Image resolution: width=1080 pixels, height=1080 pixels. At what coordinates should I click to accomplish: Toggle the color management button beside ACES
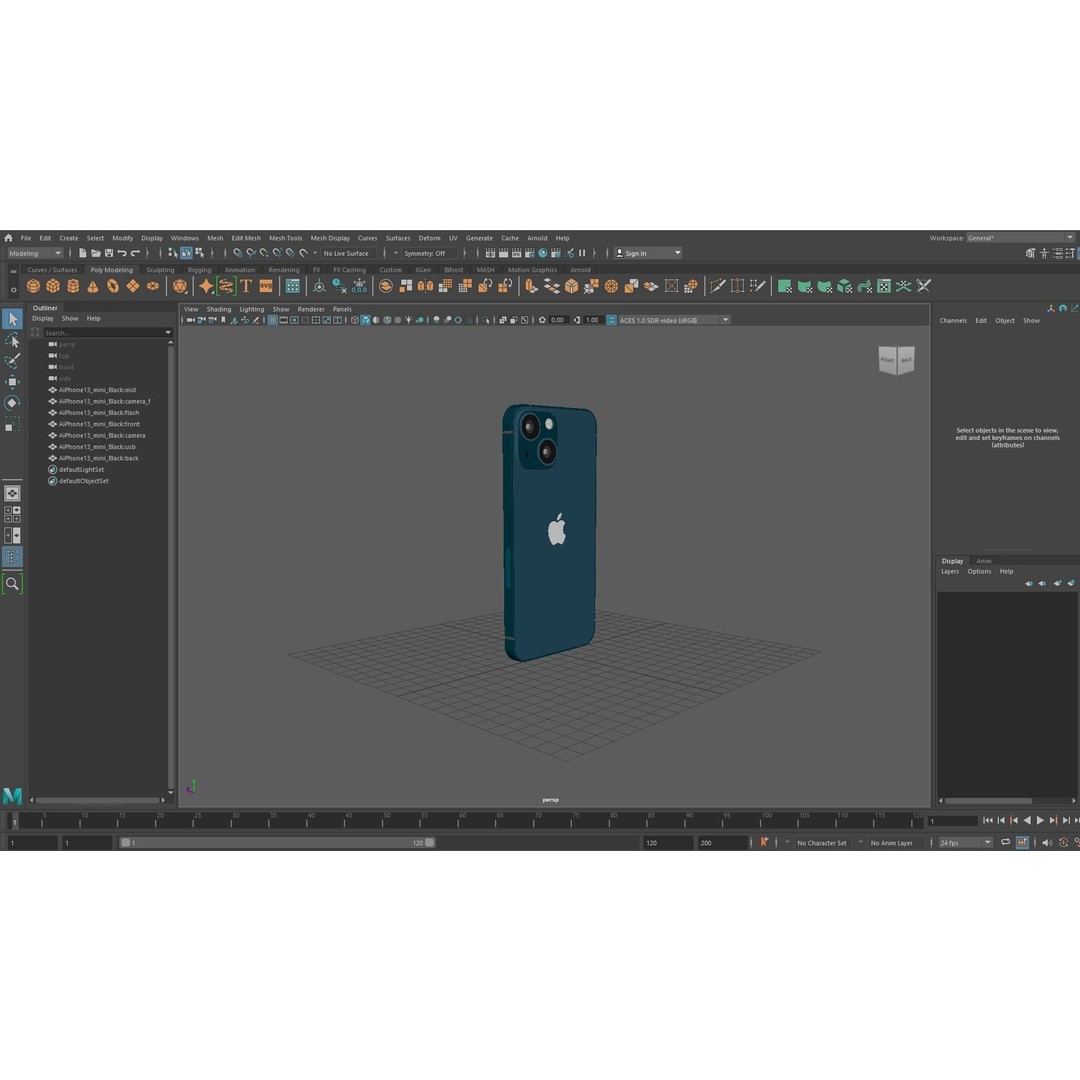pos(611,320)
